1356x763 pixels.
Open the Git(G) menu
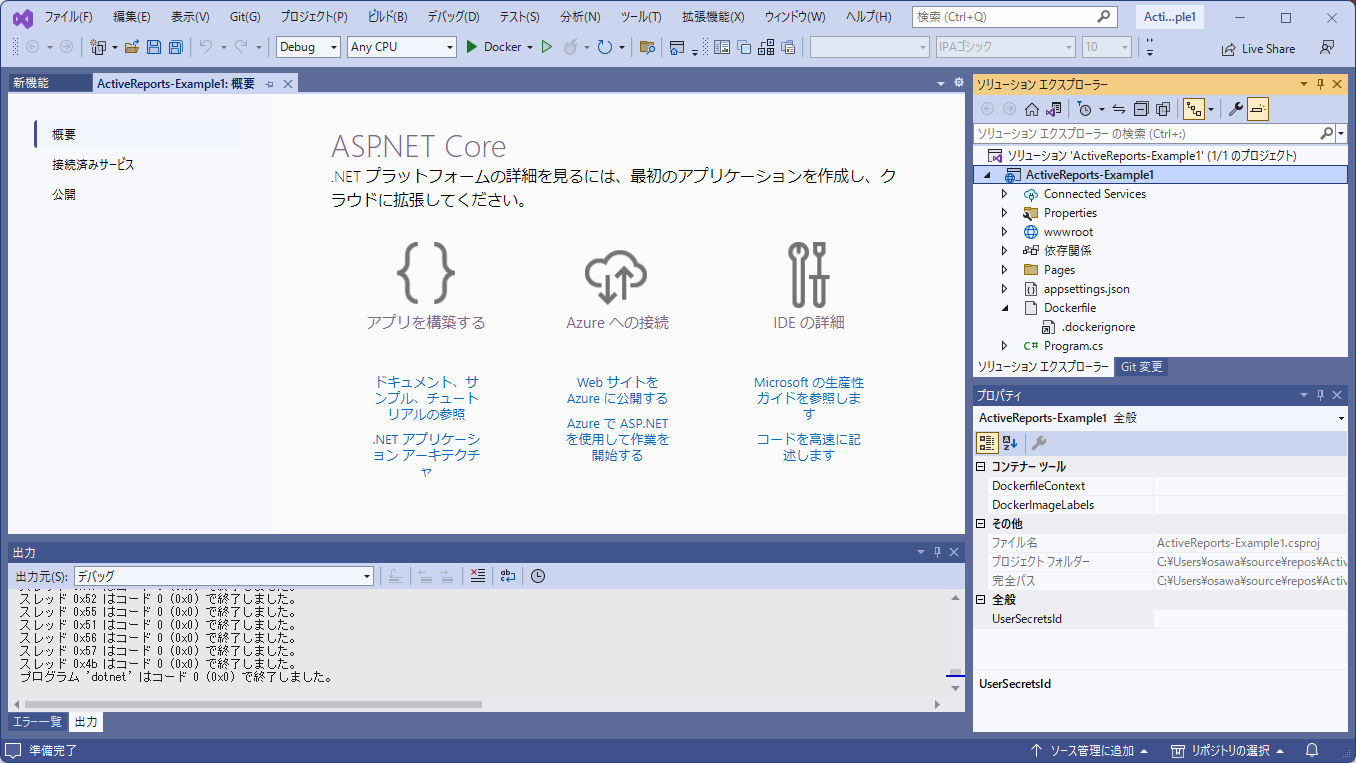245,17
